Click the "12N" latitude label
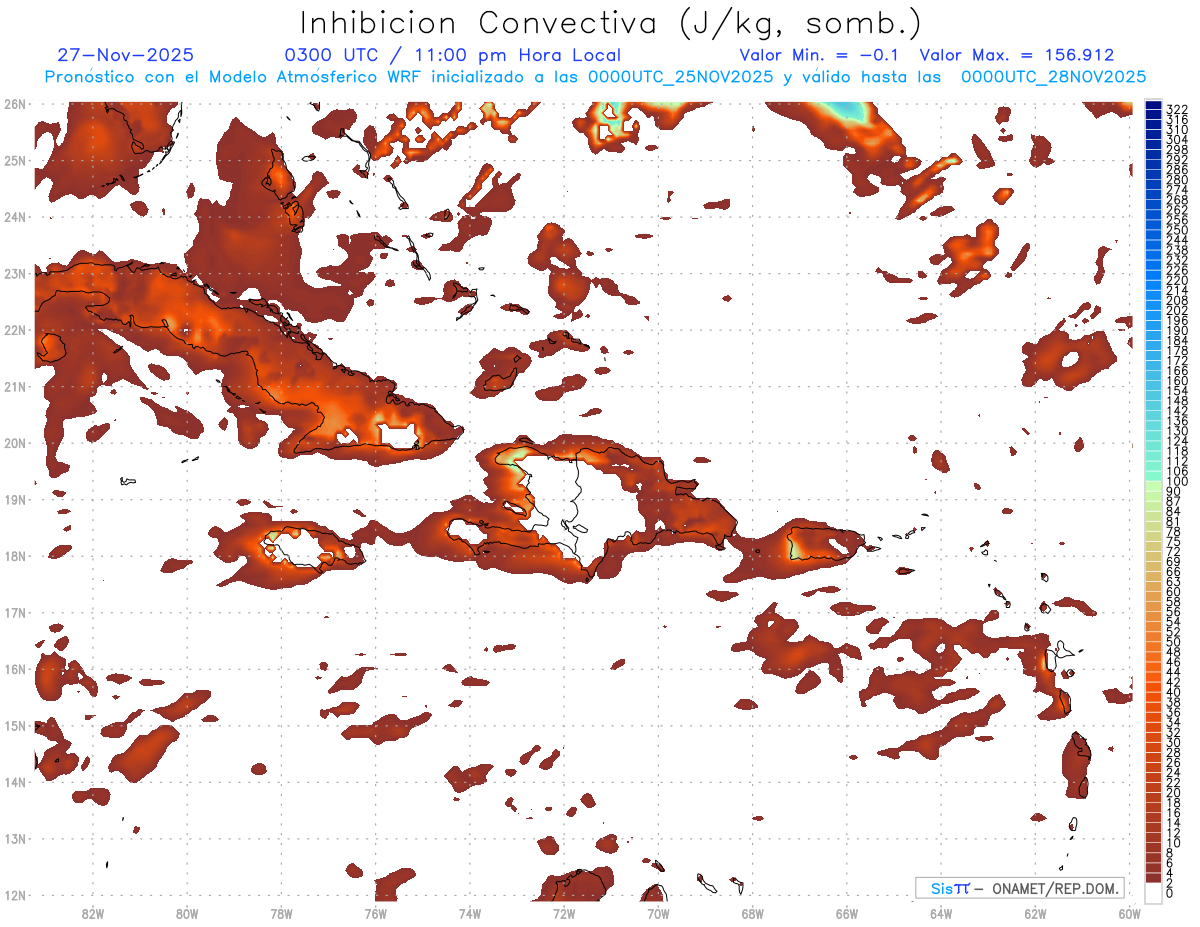The image size is (1200, 927). pyautogui.click(x=15, y=895)
